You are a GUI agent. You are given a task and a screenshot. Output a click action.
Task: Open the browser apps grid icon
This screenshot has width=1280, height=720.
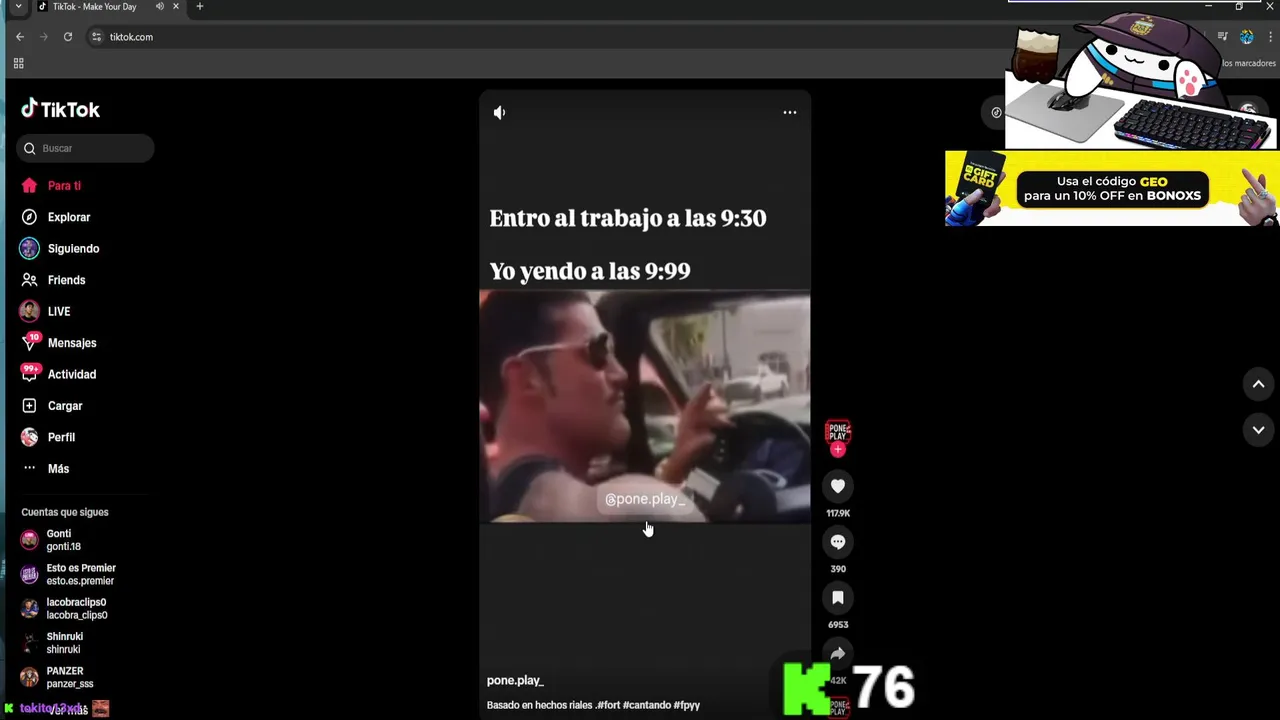[x=18, y=63]
